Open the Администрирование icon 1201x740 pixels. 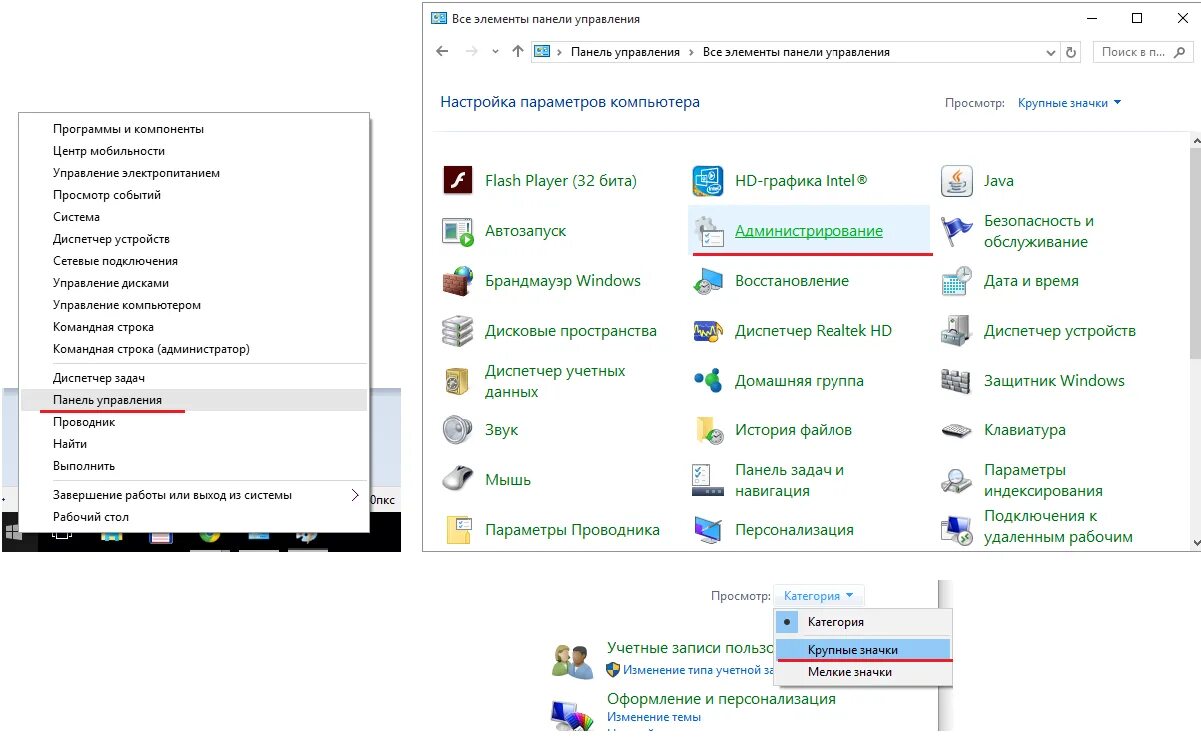click(708, 231)
